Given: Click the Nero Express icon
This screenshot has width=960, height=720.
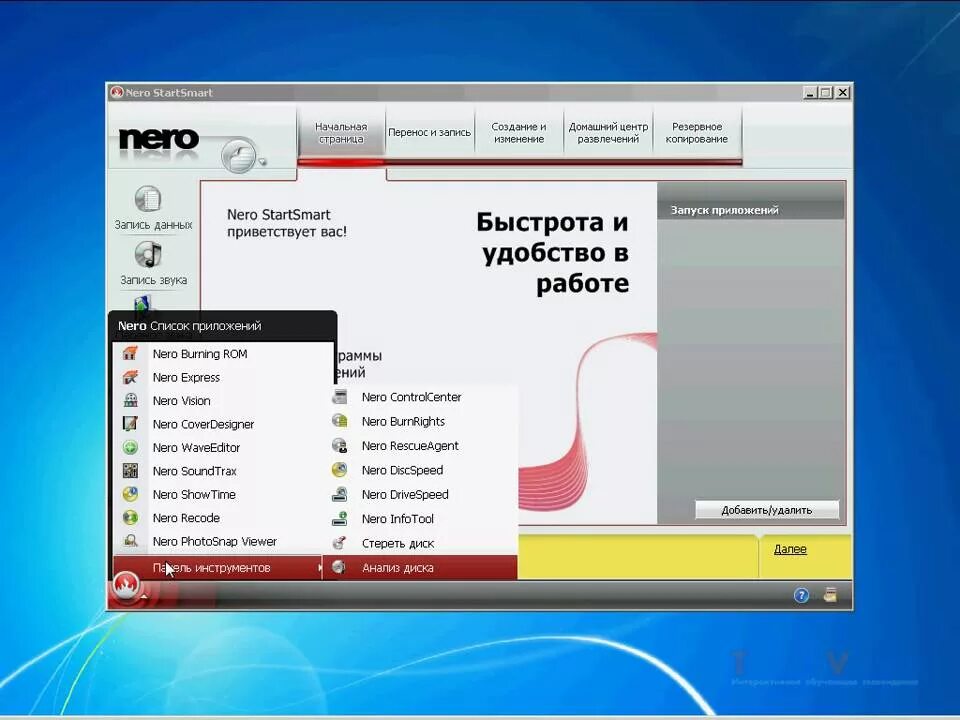Looking at the screenshot, I should 130,377.
